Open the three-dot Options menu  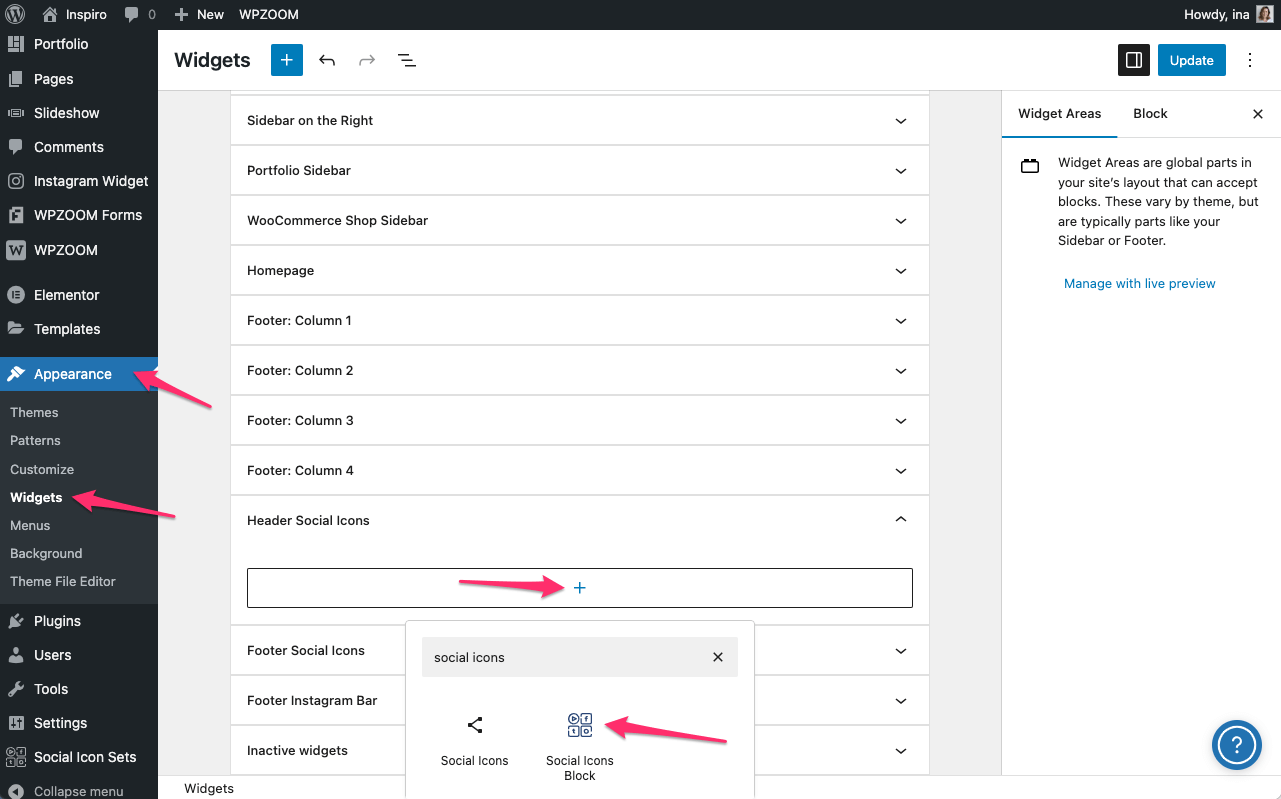(x=1250, y=60)
